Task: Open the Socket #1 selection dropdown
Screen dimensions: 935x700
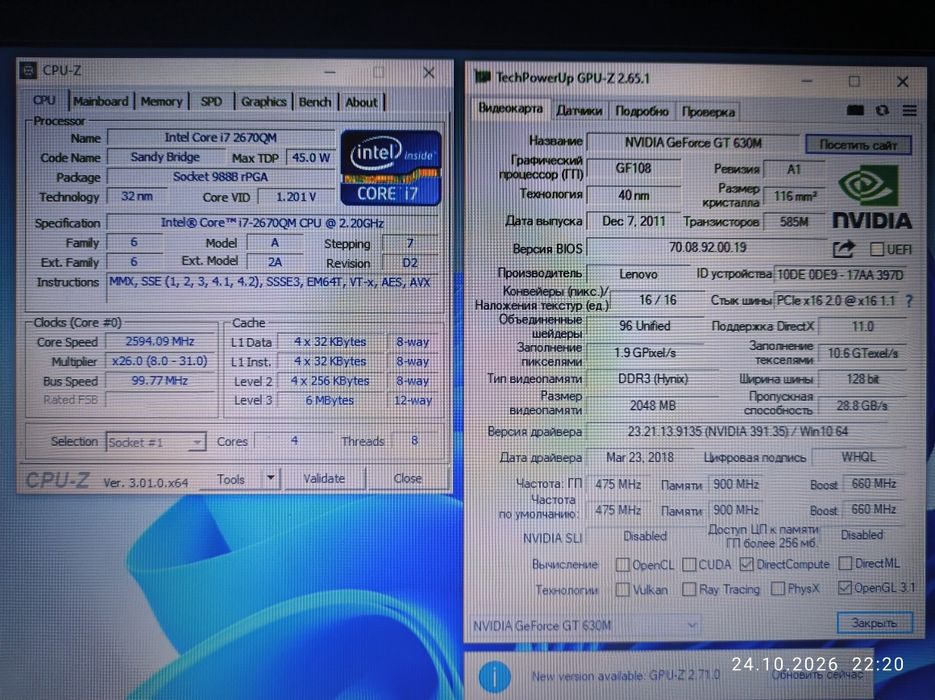Action: coord(156,442)
